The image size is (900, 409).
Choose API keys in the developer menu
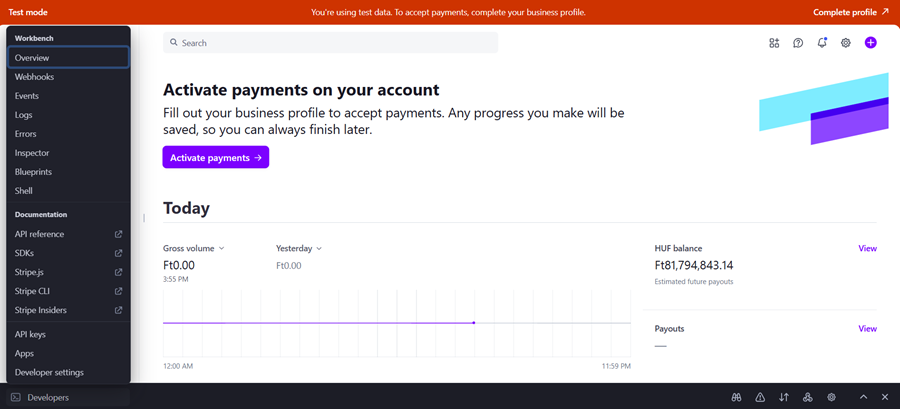coord(30,334)
